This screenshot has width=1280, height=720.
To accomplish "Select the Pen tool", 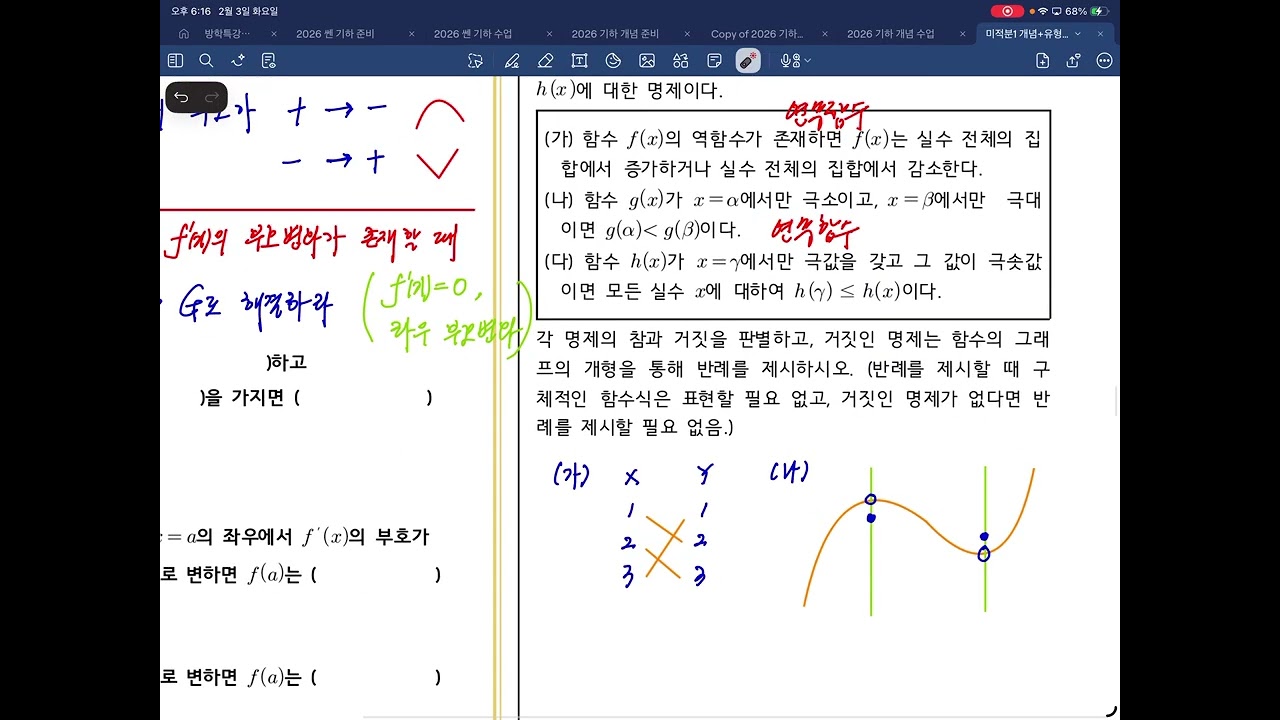I will click(x=512, y=61).
